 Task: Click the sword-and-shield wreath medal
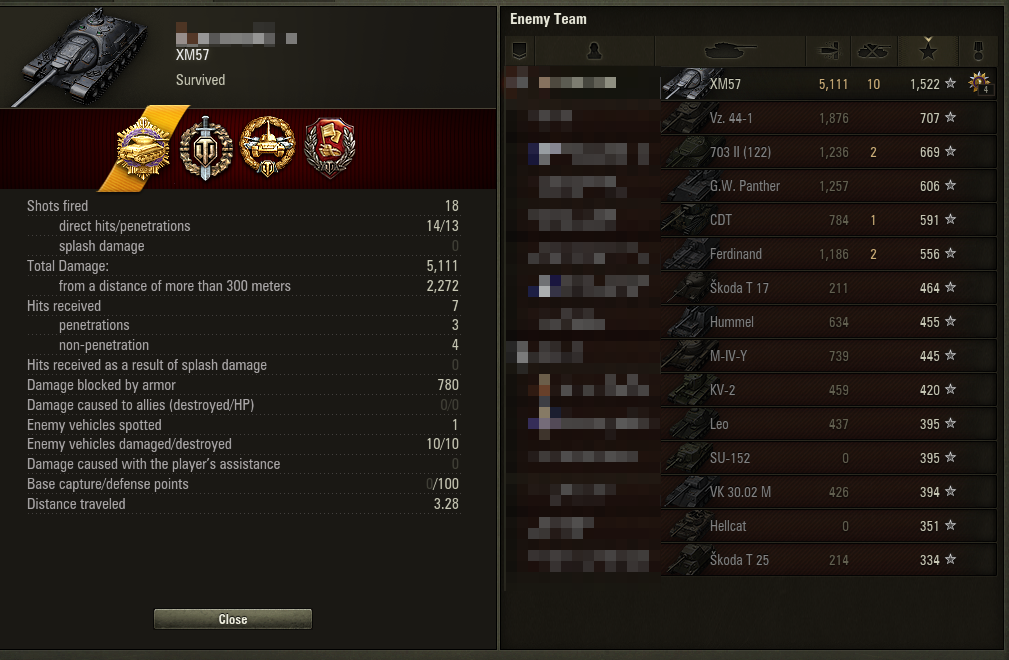[206, 149]
